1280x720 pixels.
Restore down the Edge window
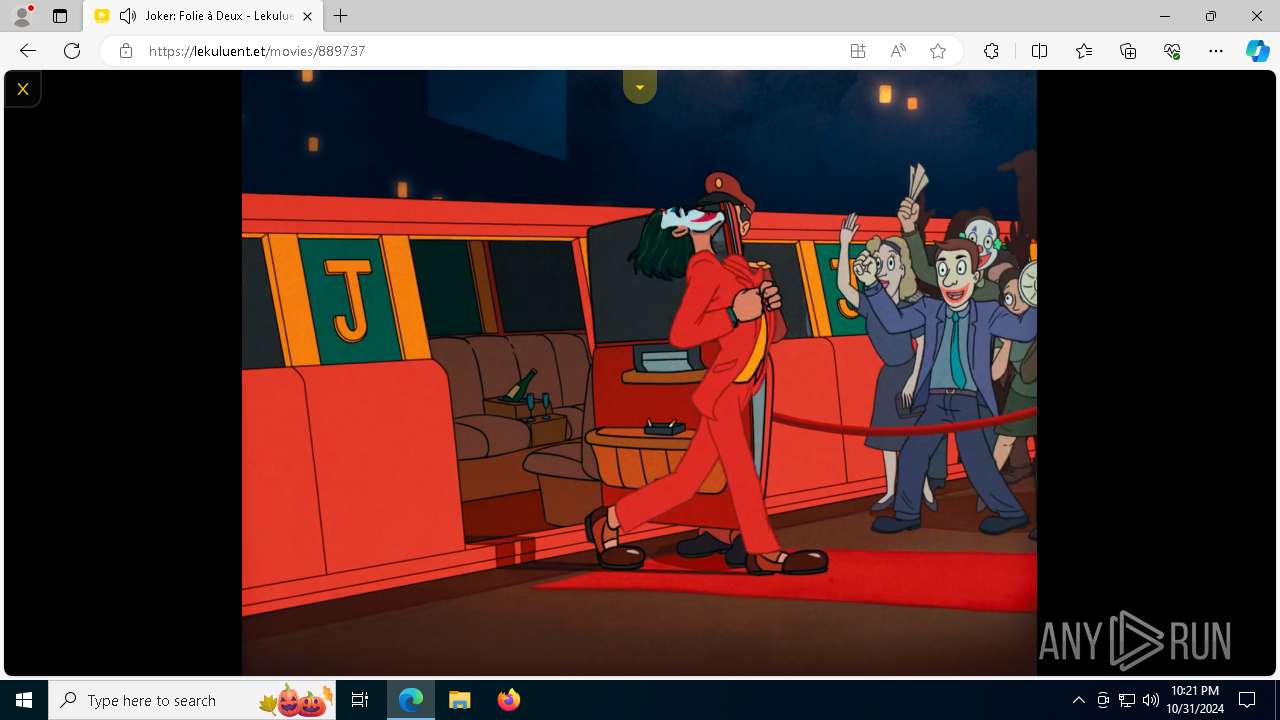point(1211,16)
